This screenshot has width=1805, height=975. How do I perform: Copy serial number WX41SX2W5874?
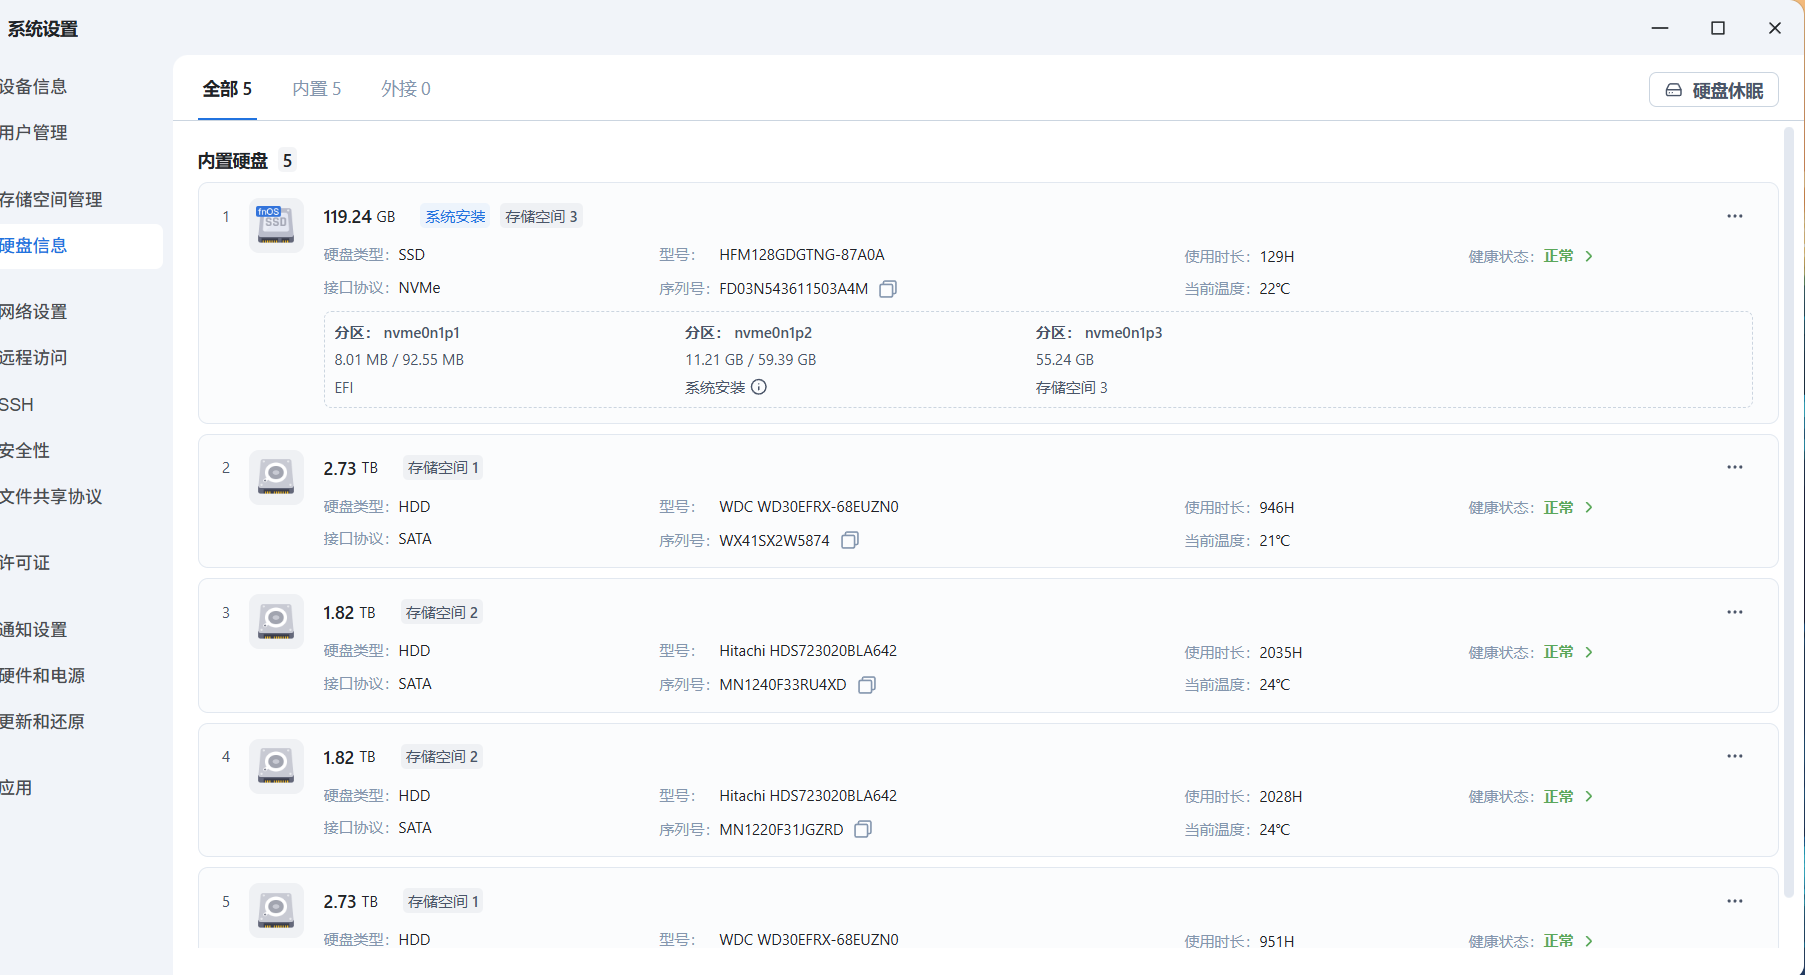(x=850, y=540)
